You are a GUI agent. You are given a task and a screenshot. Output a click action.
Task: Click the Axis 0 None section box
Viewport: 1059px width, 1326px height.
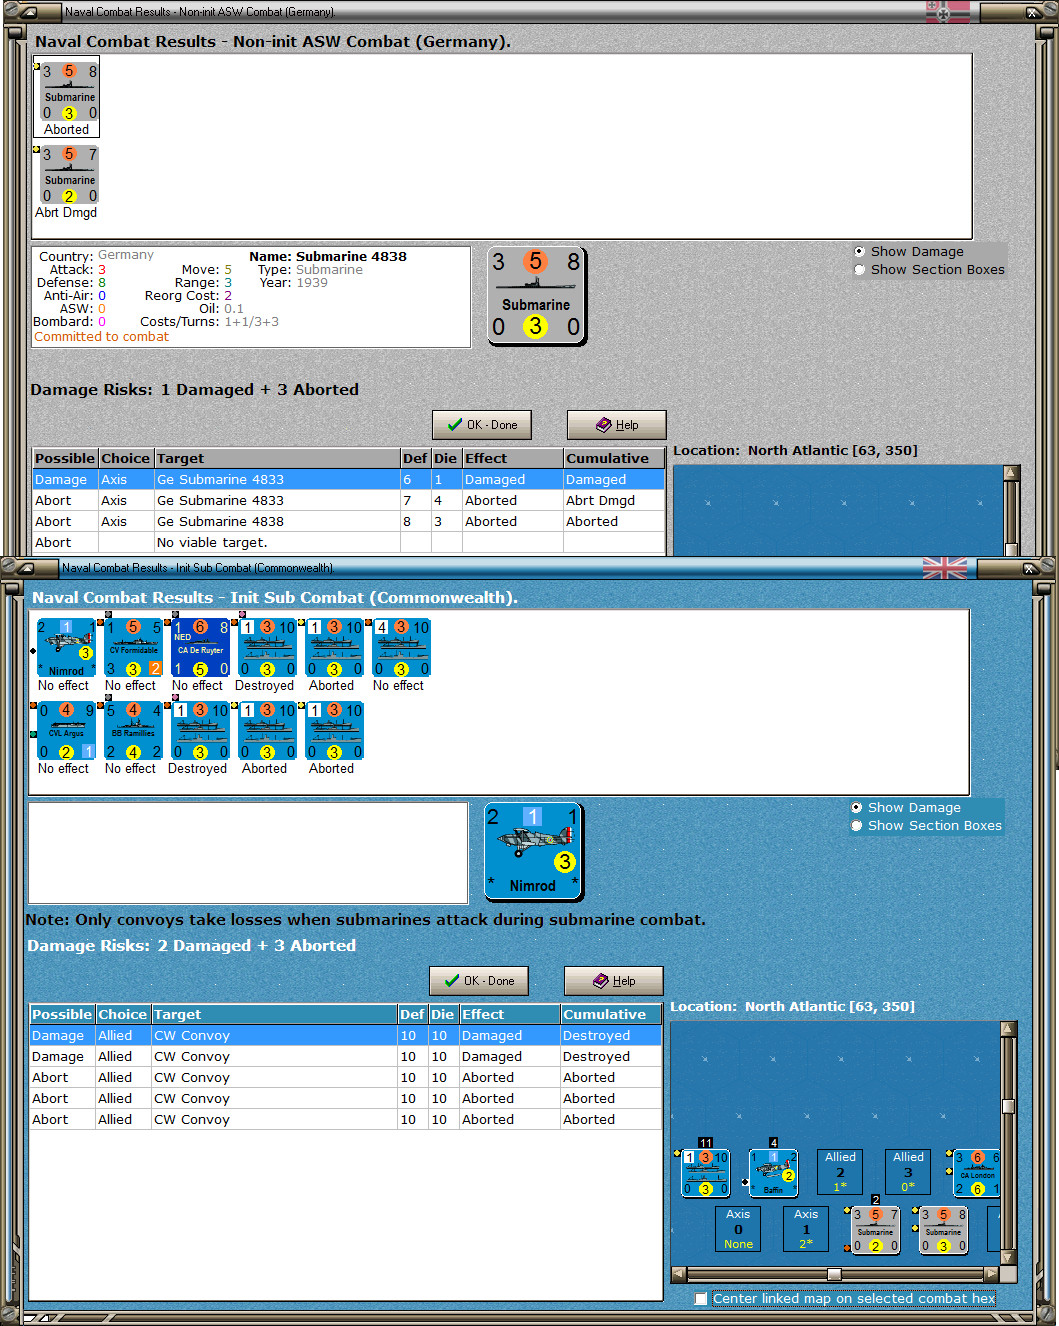pyautogui.click(x=738, y=1229)
